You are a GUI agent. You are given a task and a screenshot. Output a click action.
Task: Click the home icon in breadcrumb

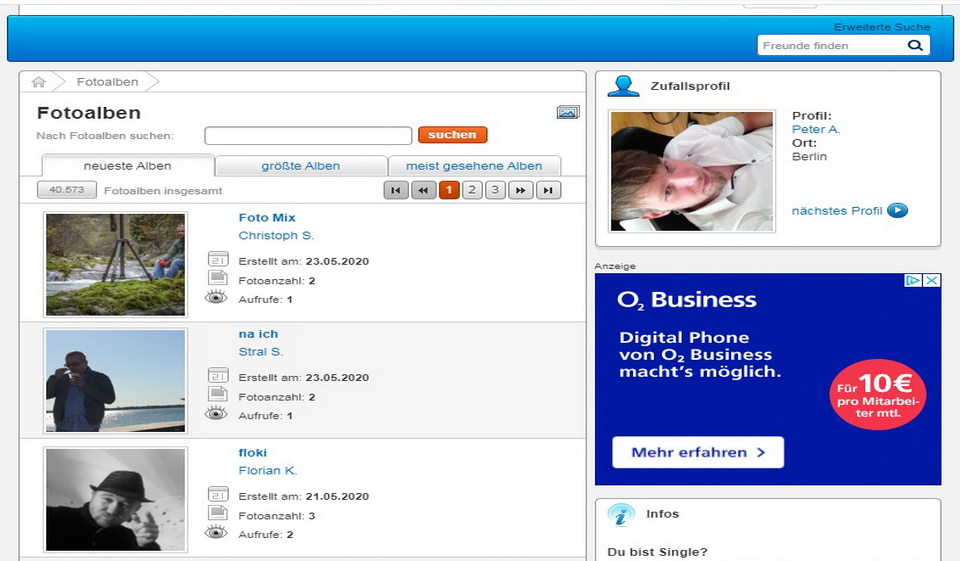click(x=39, y=82)
